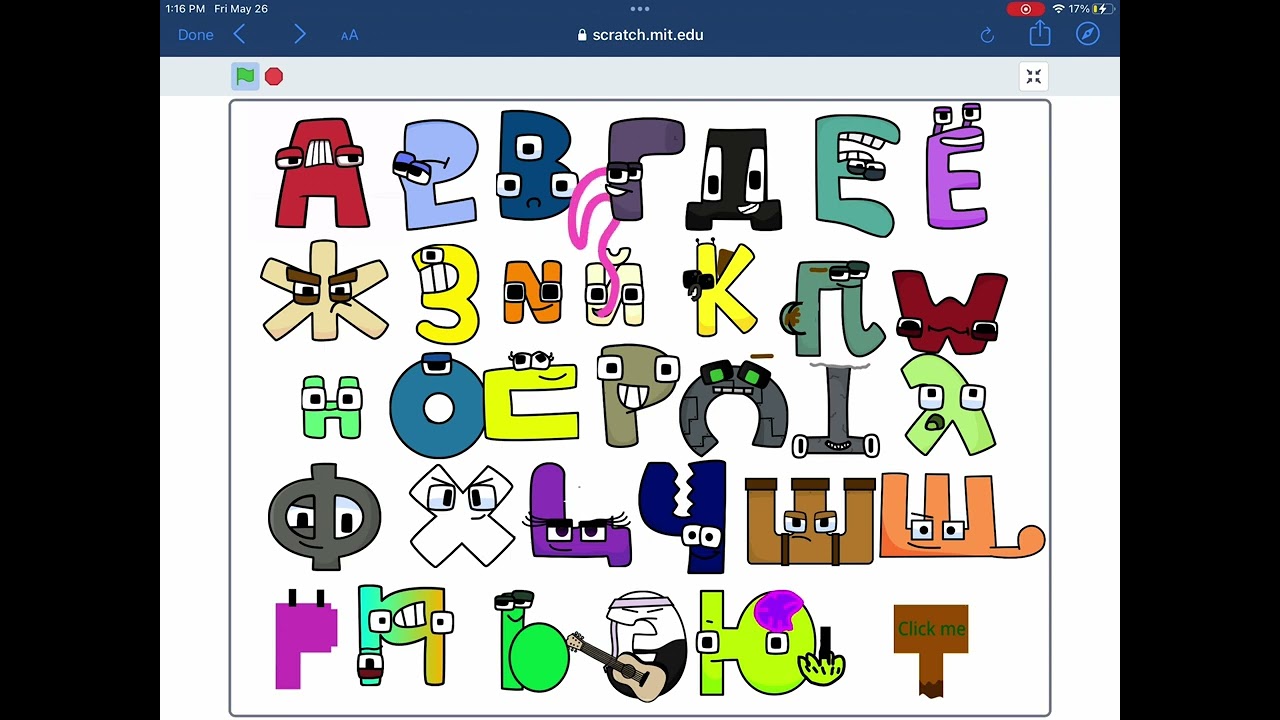This screenshot has height=720, width=1280.
Task: Click the beige letter Ж character
Action: click(324, 291)
